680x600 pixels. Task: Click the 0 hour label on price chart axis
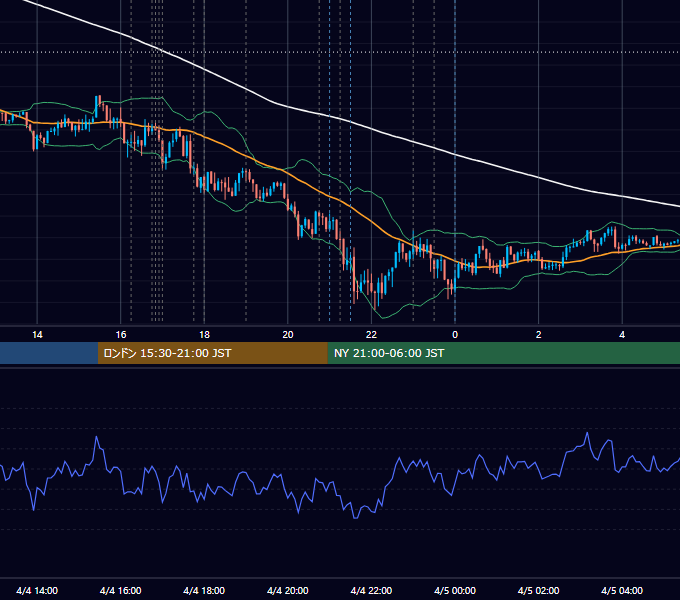[455, 335]
